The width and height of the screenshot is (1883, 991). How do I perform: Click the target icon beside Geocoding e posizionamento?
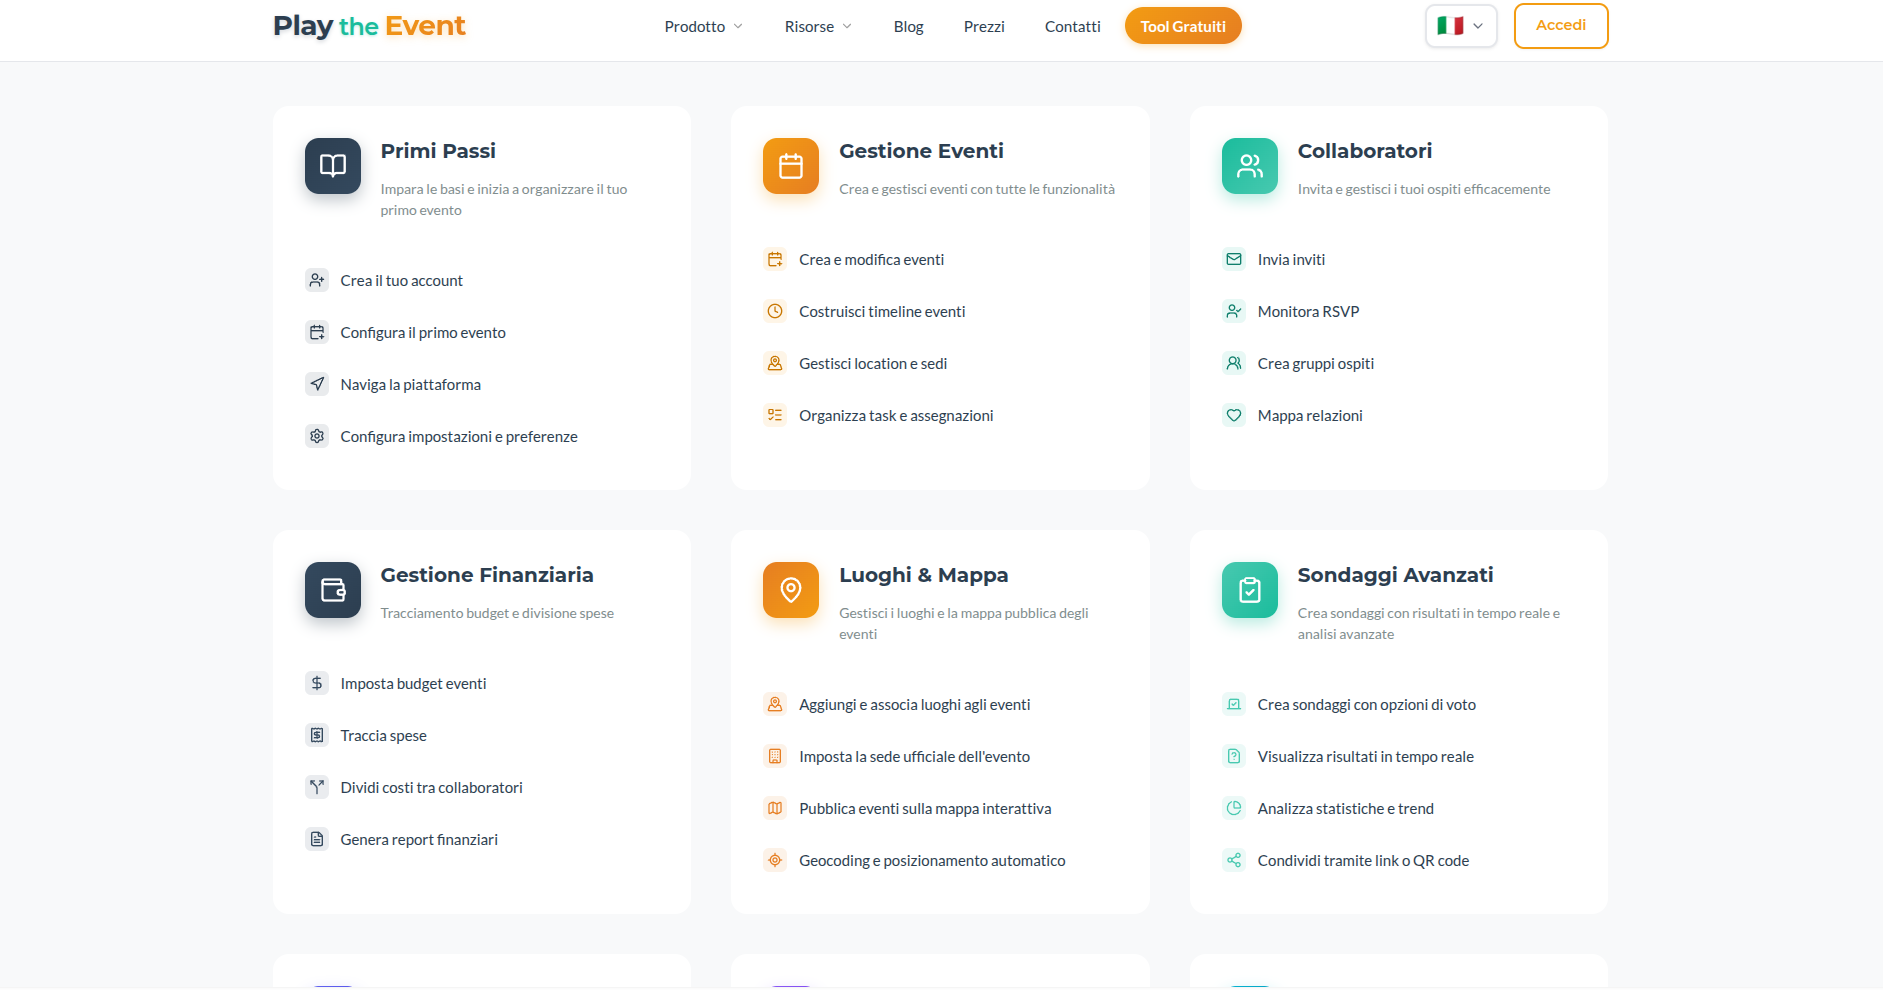(x=775, y=860)
